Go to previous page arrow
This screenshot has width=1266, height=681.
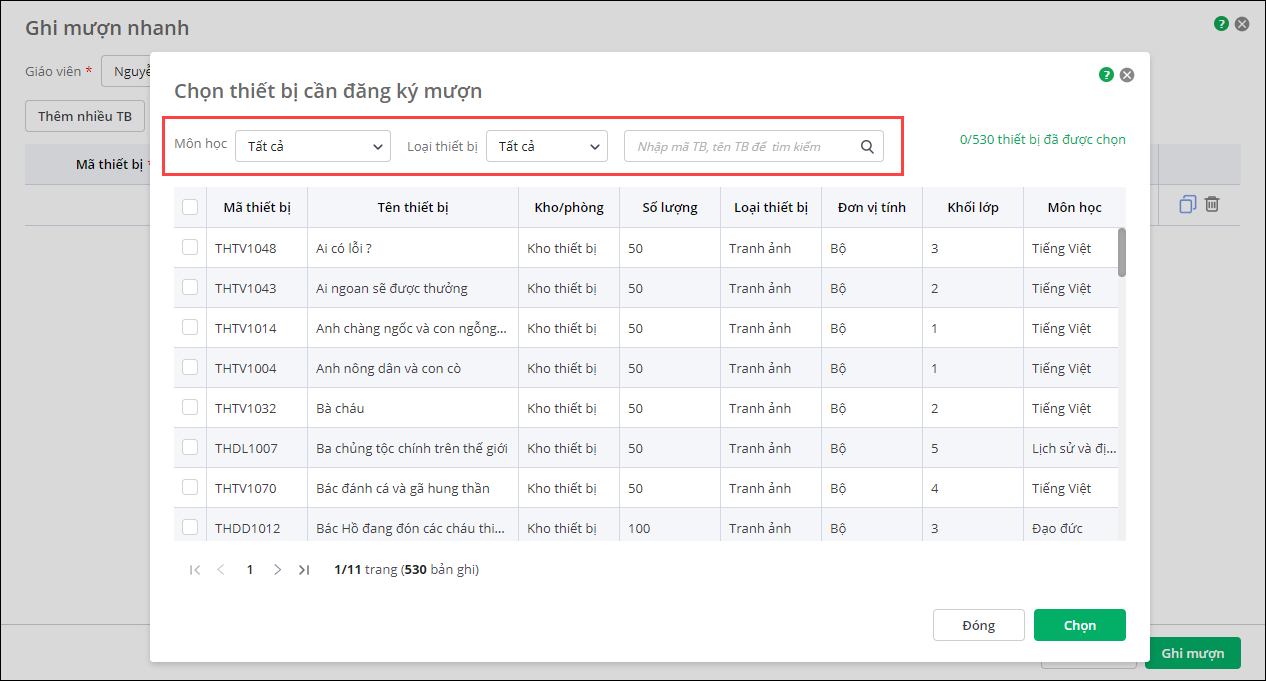tap(221, 570)
